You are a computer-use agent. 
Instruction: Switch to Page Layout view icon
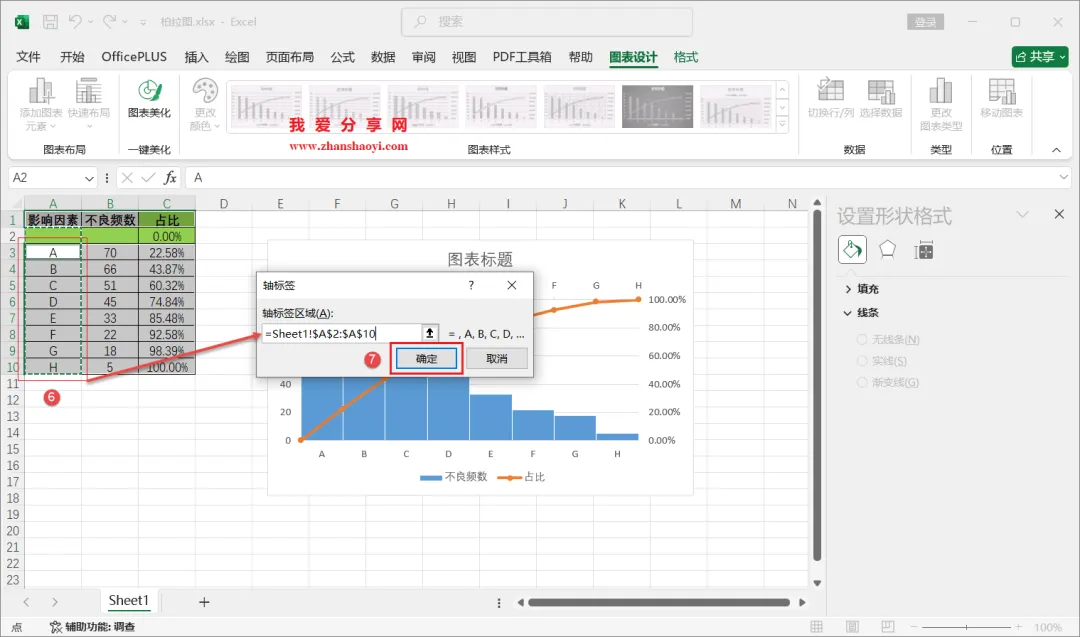(852, 627)
